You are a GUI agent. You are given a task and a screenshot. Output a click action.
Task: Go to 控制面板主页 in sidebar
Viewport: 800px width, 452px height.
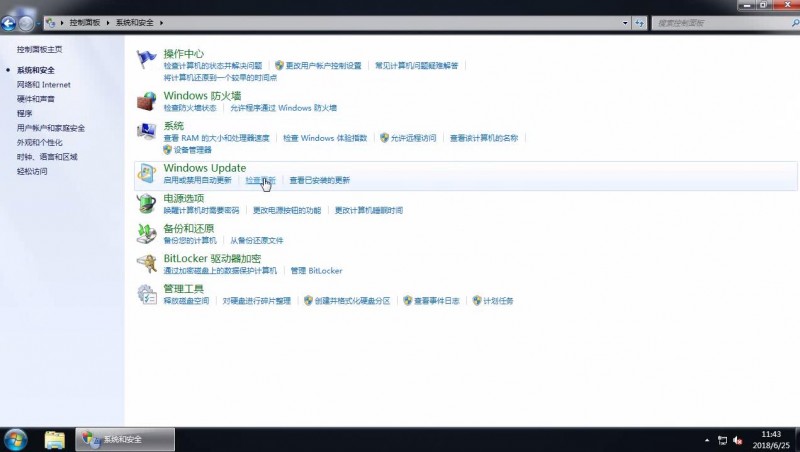pos(39,49)
